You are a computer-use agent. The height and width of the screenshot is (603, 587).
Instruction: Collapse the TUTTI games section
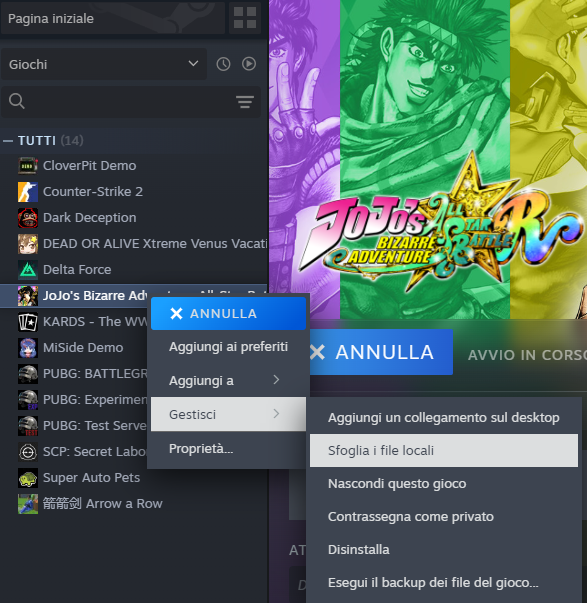click(8, 141)
